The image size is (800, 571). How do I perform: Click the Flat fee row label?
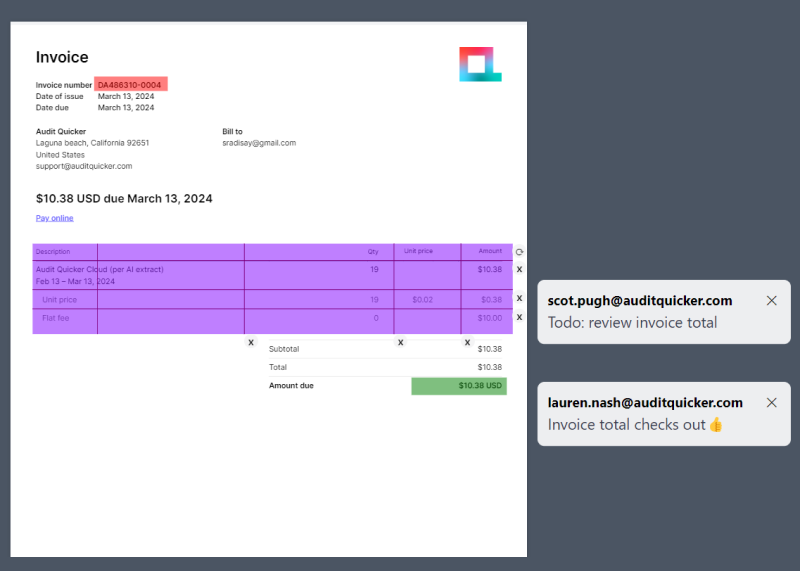coord(56,318)
